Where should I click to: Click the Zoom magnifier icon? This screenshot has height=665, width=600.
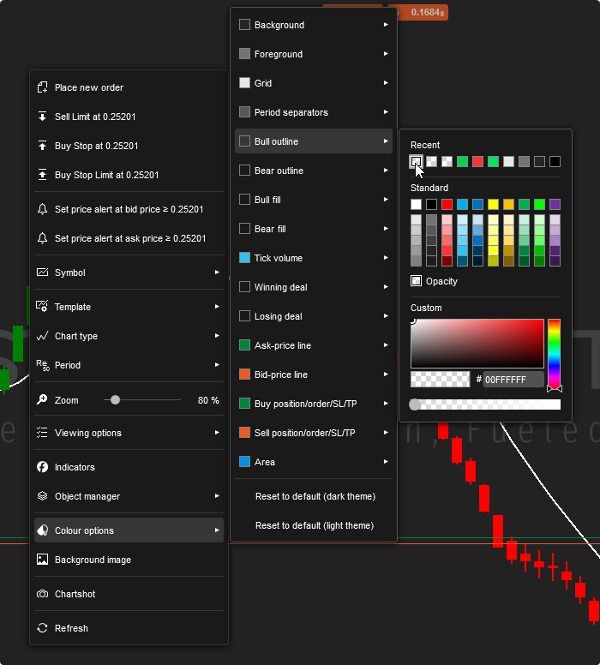pos(42,400)
